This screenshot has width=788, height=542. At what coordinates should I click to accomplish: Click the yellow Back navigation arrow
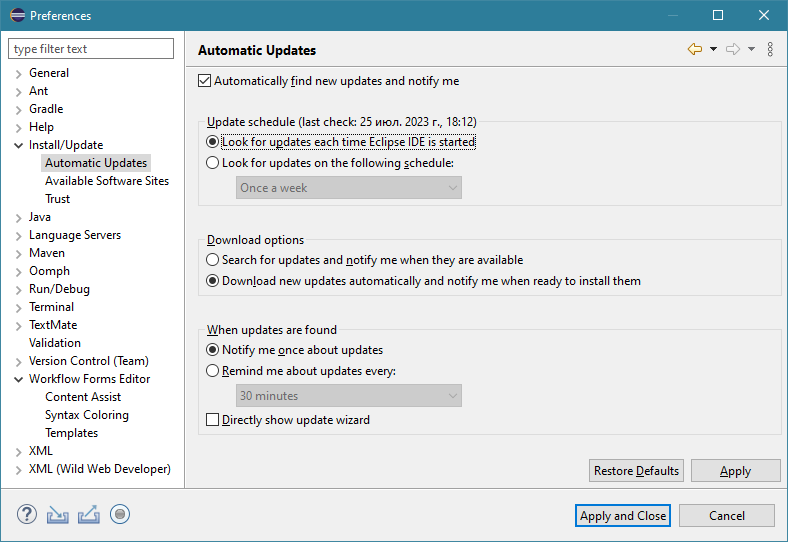tap(695, 49)
